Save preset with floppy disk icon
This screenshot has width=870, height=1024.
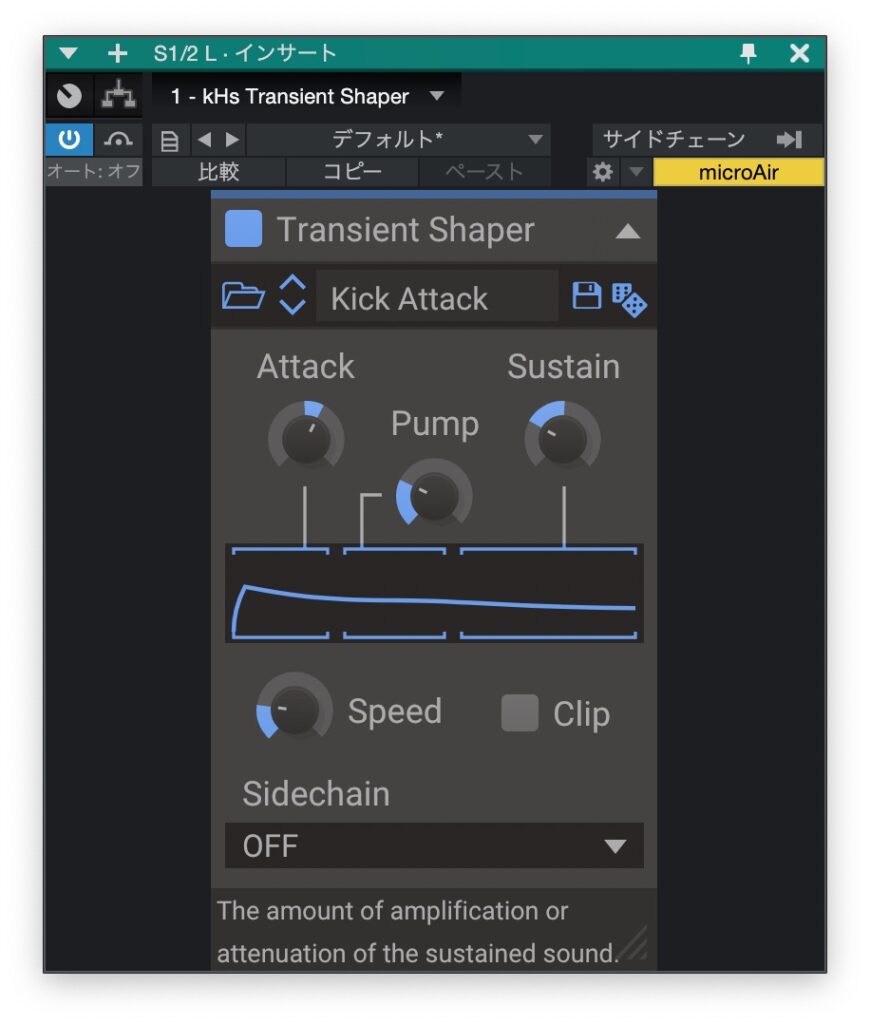(586, 296)
